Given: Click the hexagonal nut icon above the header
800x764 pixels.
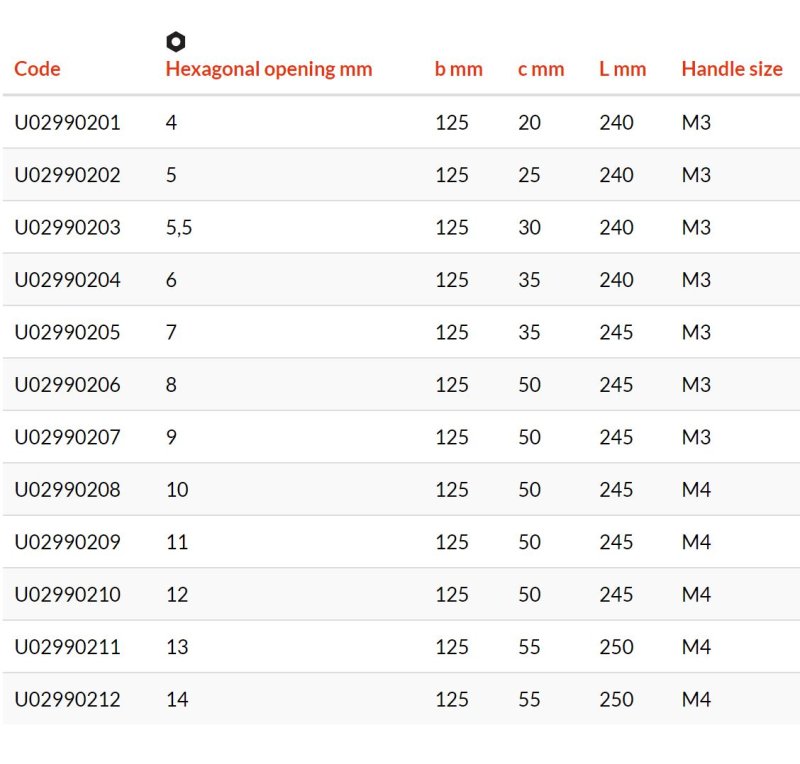Looking at the screenshot, I should point(176,42).
